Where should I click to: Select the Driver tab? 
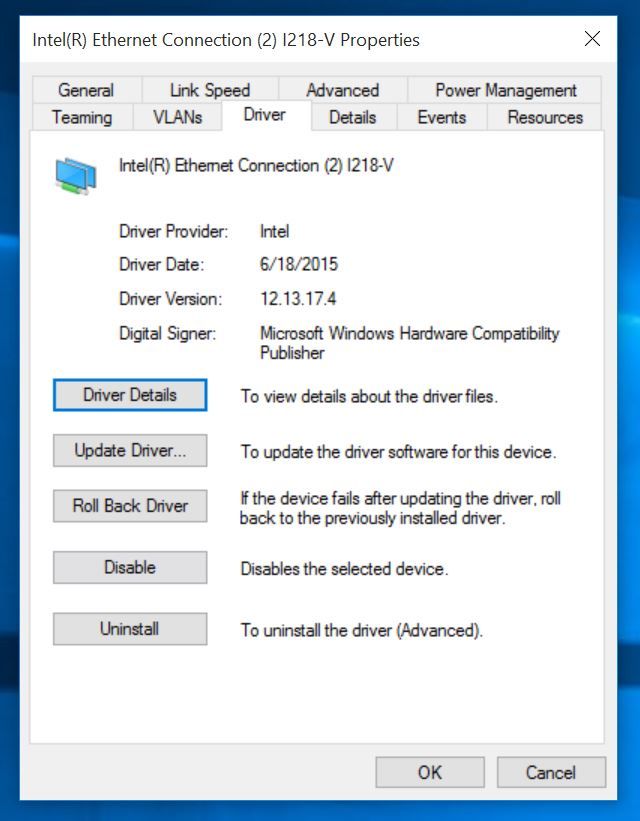[x=265, y=115]
